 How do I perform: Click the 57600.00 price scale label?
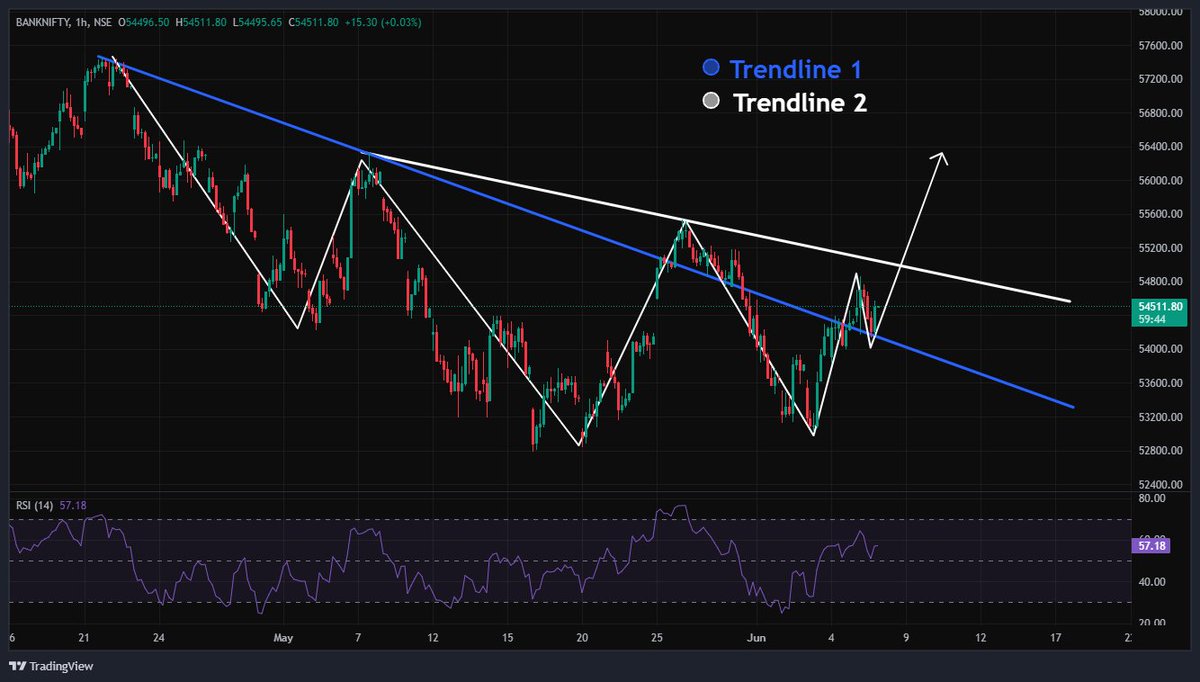(x=1160, y=46)
